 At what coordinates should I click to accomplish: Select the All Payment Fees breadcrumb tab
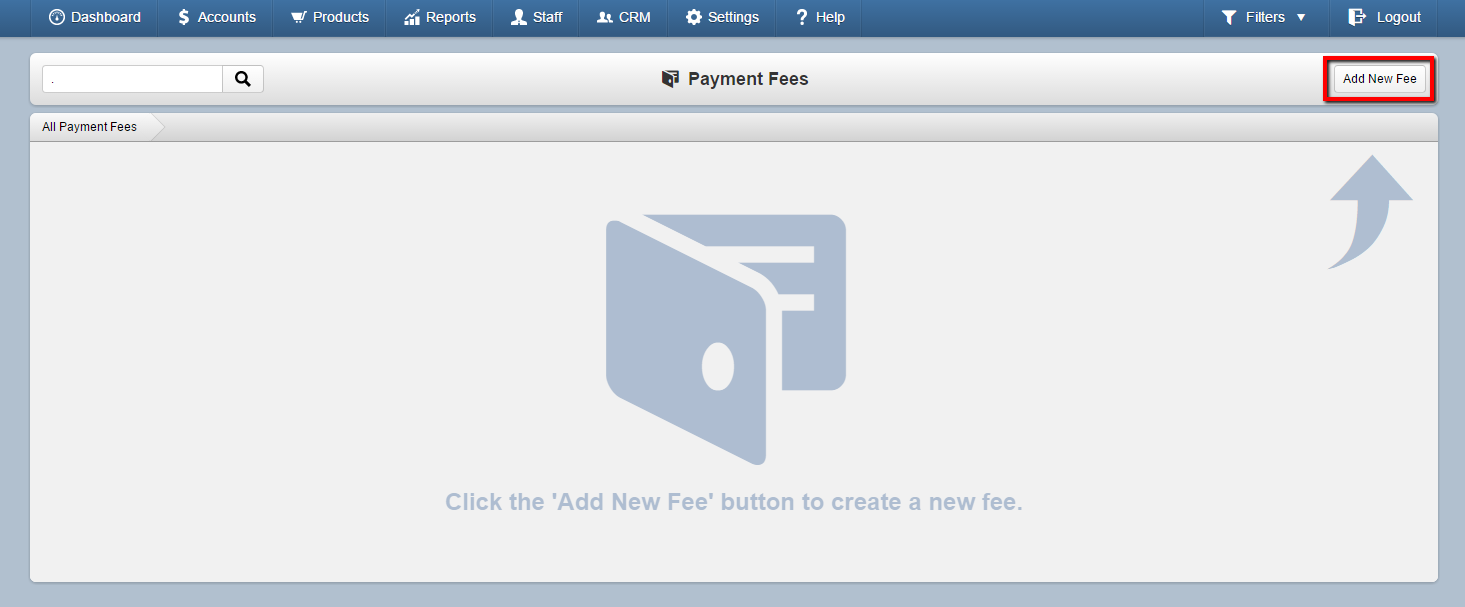click(x=90, y=127)
